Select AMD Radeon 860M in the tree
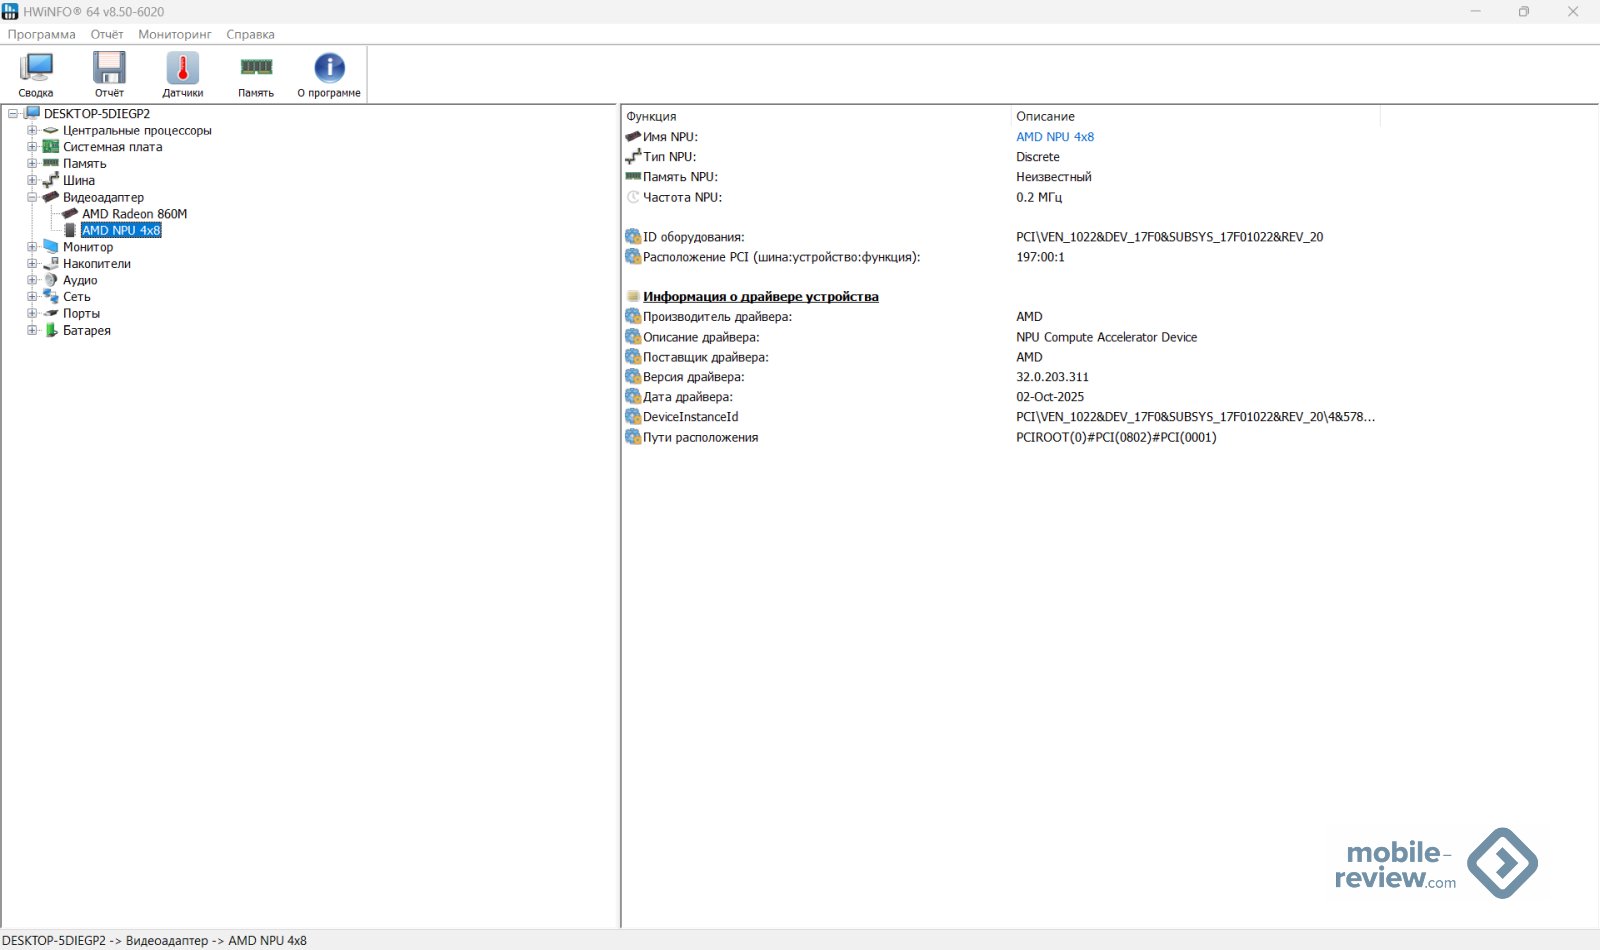This screenshot has width=1600, height=950. [135, 214]
